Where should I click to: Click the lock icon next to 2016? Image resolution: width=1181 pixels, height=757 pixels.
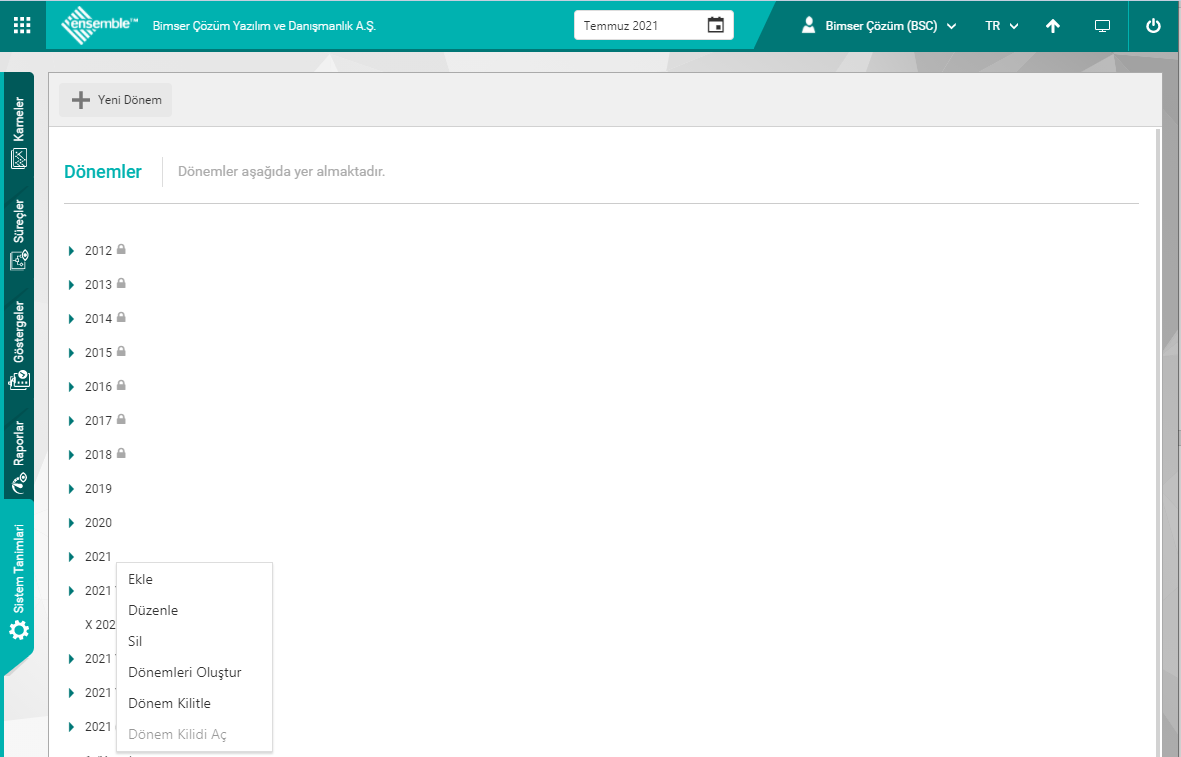tap(121, 385)
